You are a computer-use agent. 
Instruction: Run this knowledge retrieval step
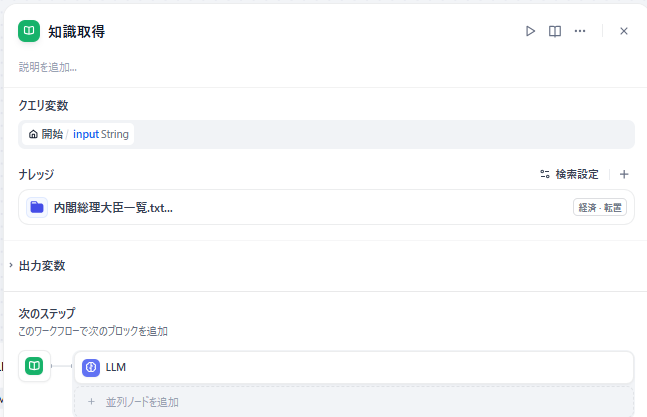point(530,31)
